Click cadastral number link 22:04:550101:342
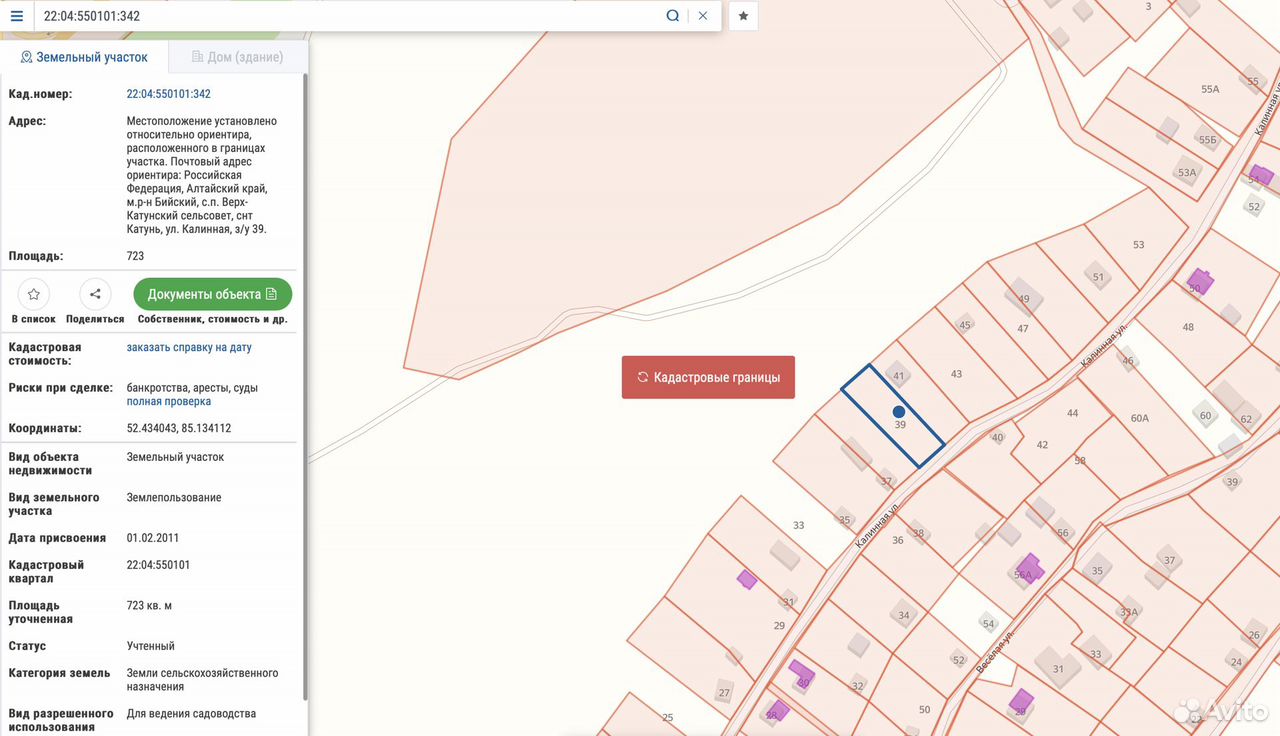 pos(168,94)
